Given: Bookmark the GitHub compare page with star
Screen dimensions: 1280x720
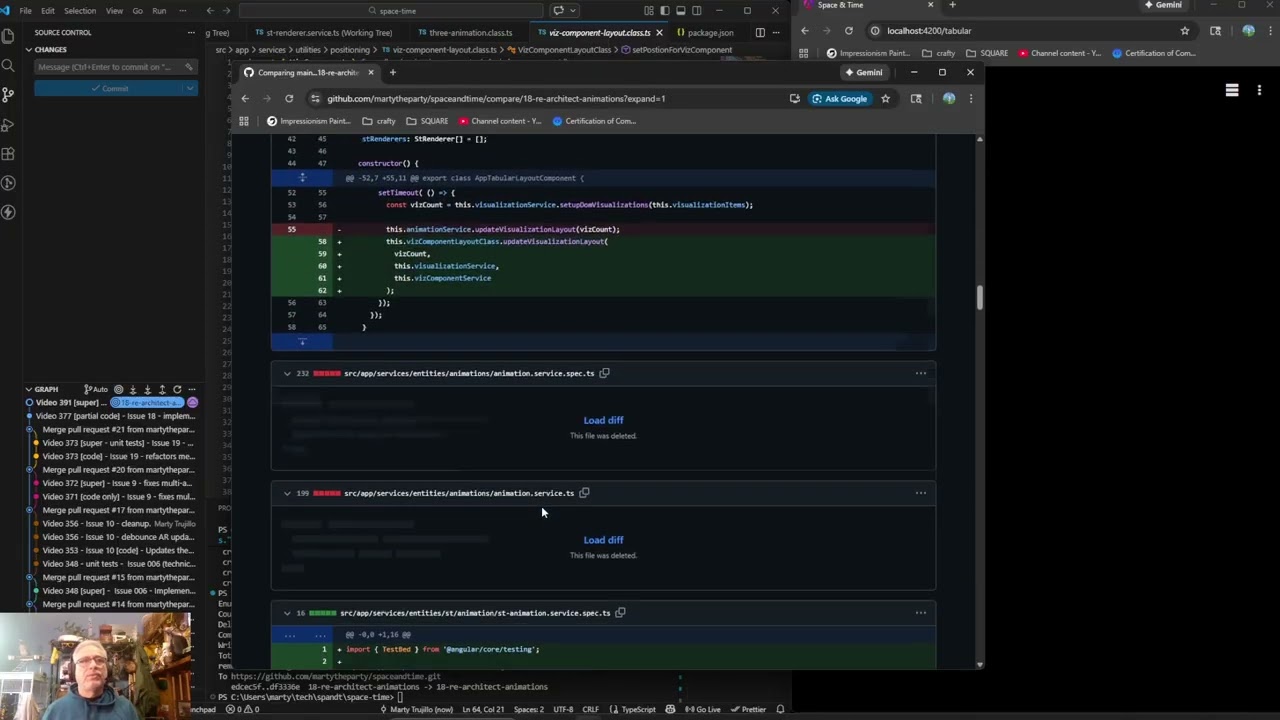Looking at the screenshot, I should coord(885,98).
